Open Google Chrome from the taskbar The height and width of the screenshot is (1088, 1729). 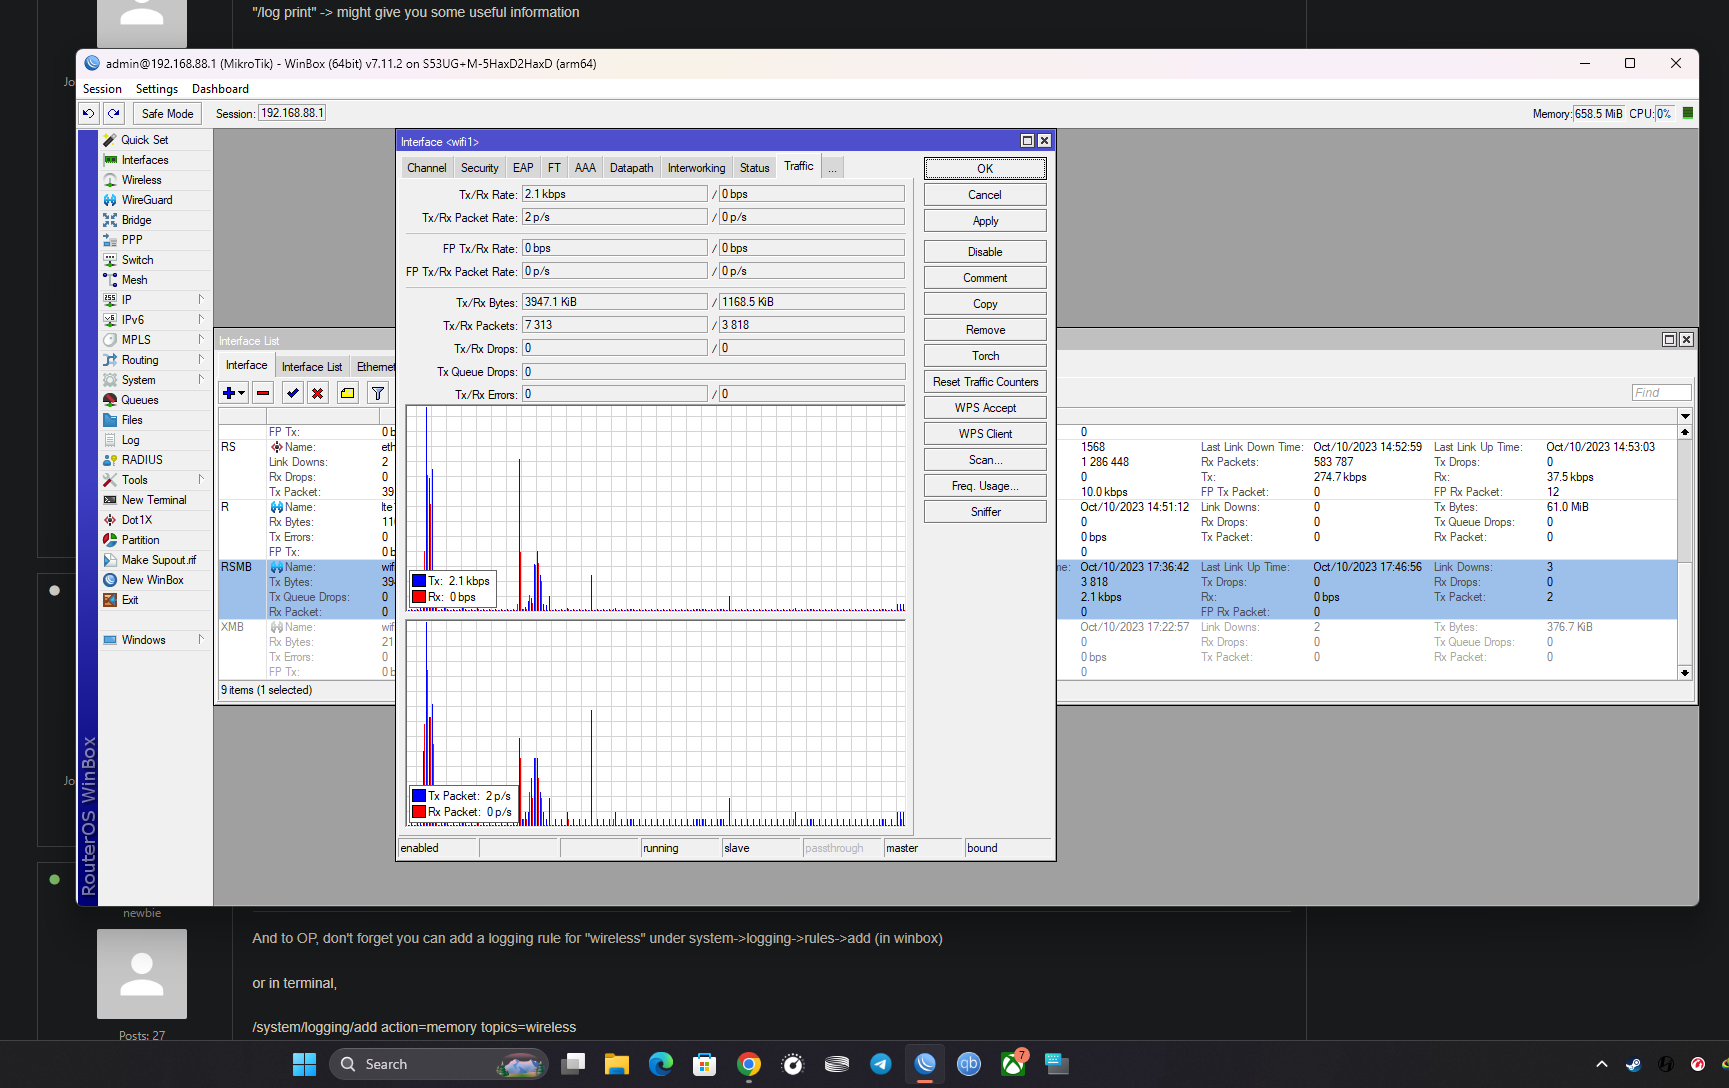(x=749, y=1064)
